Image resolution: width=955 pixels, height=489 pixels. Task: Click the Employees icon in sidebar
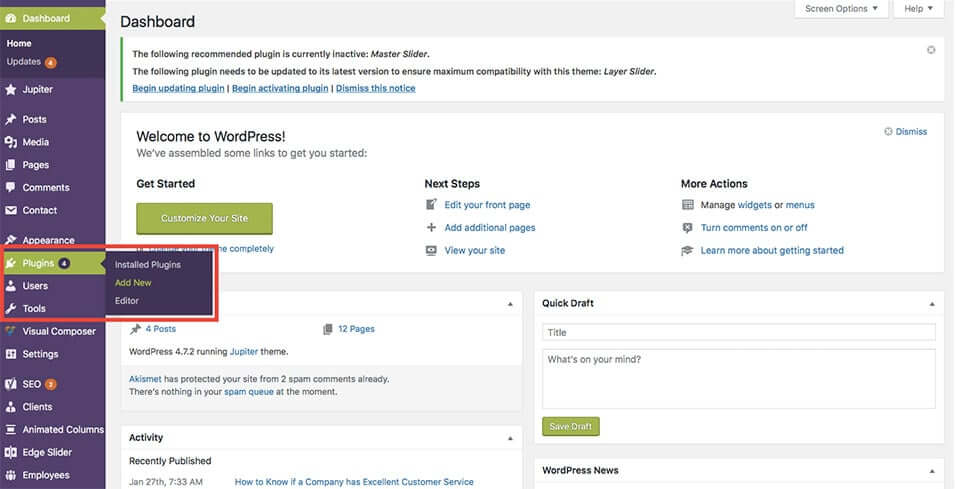coord(10,475)
